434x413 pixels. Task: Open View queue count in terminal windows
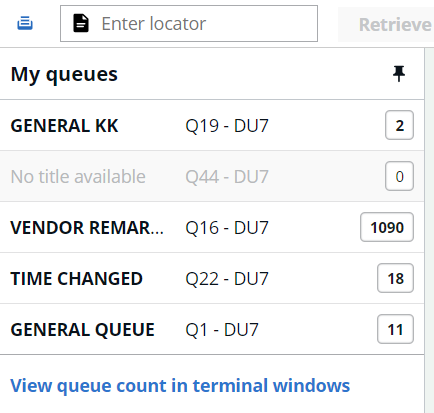(180, 386)
